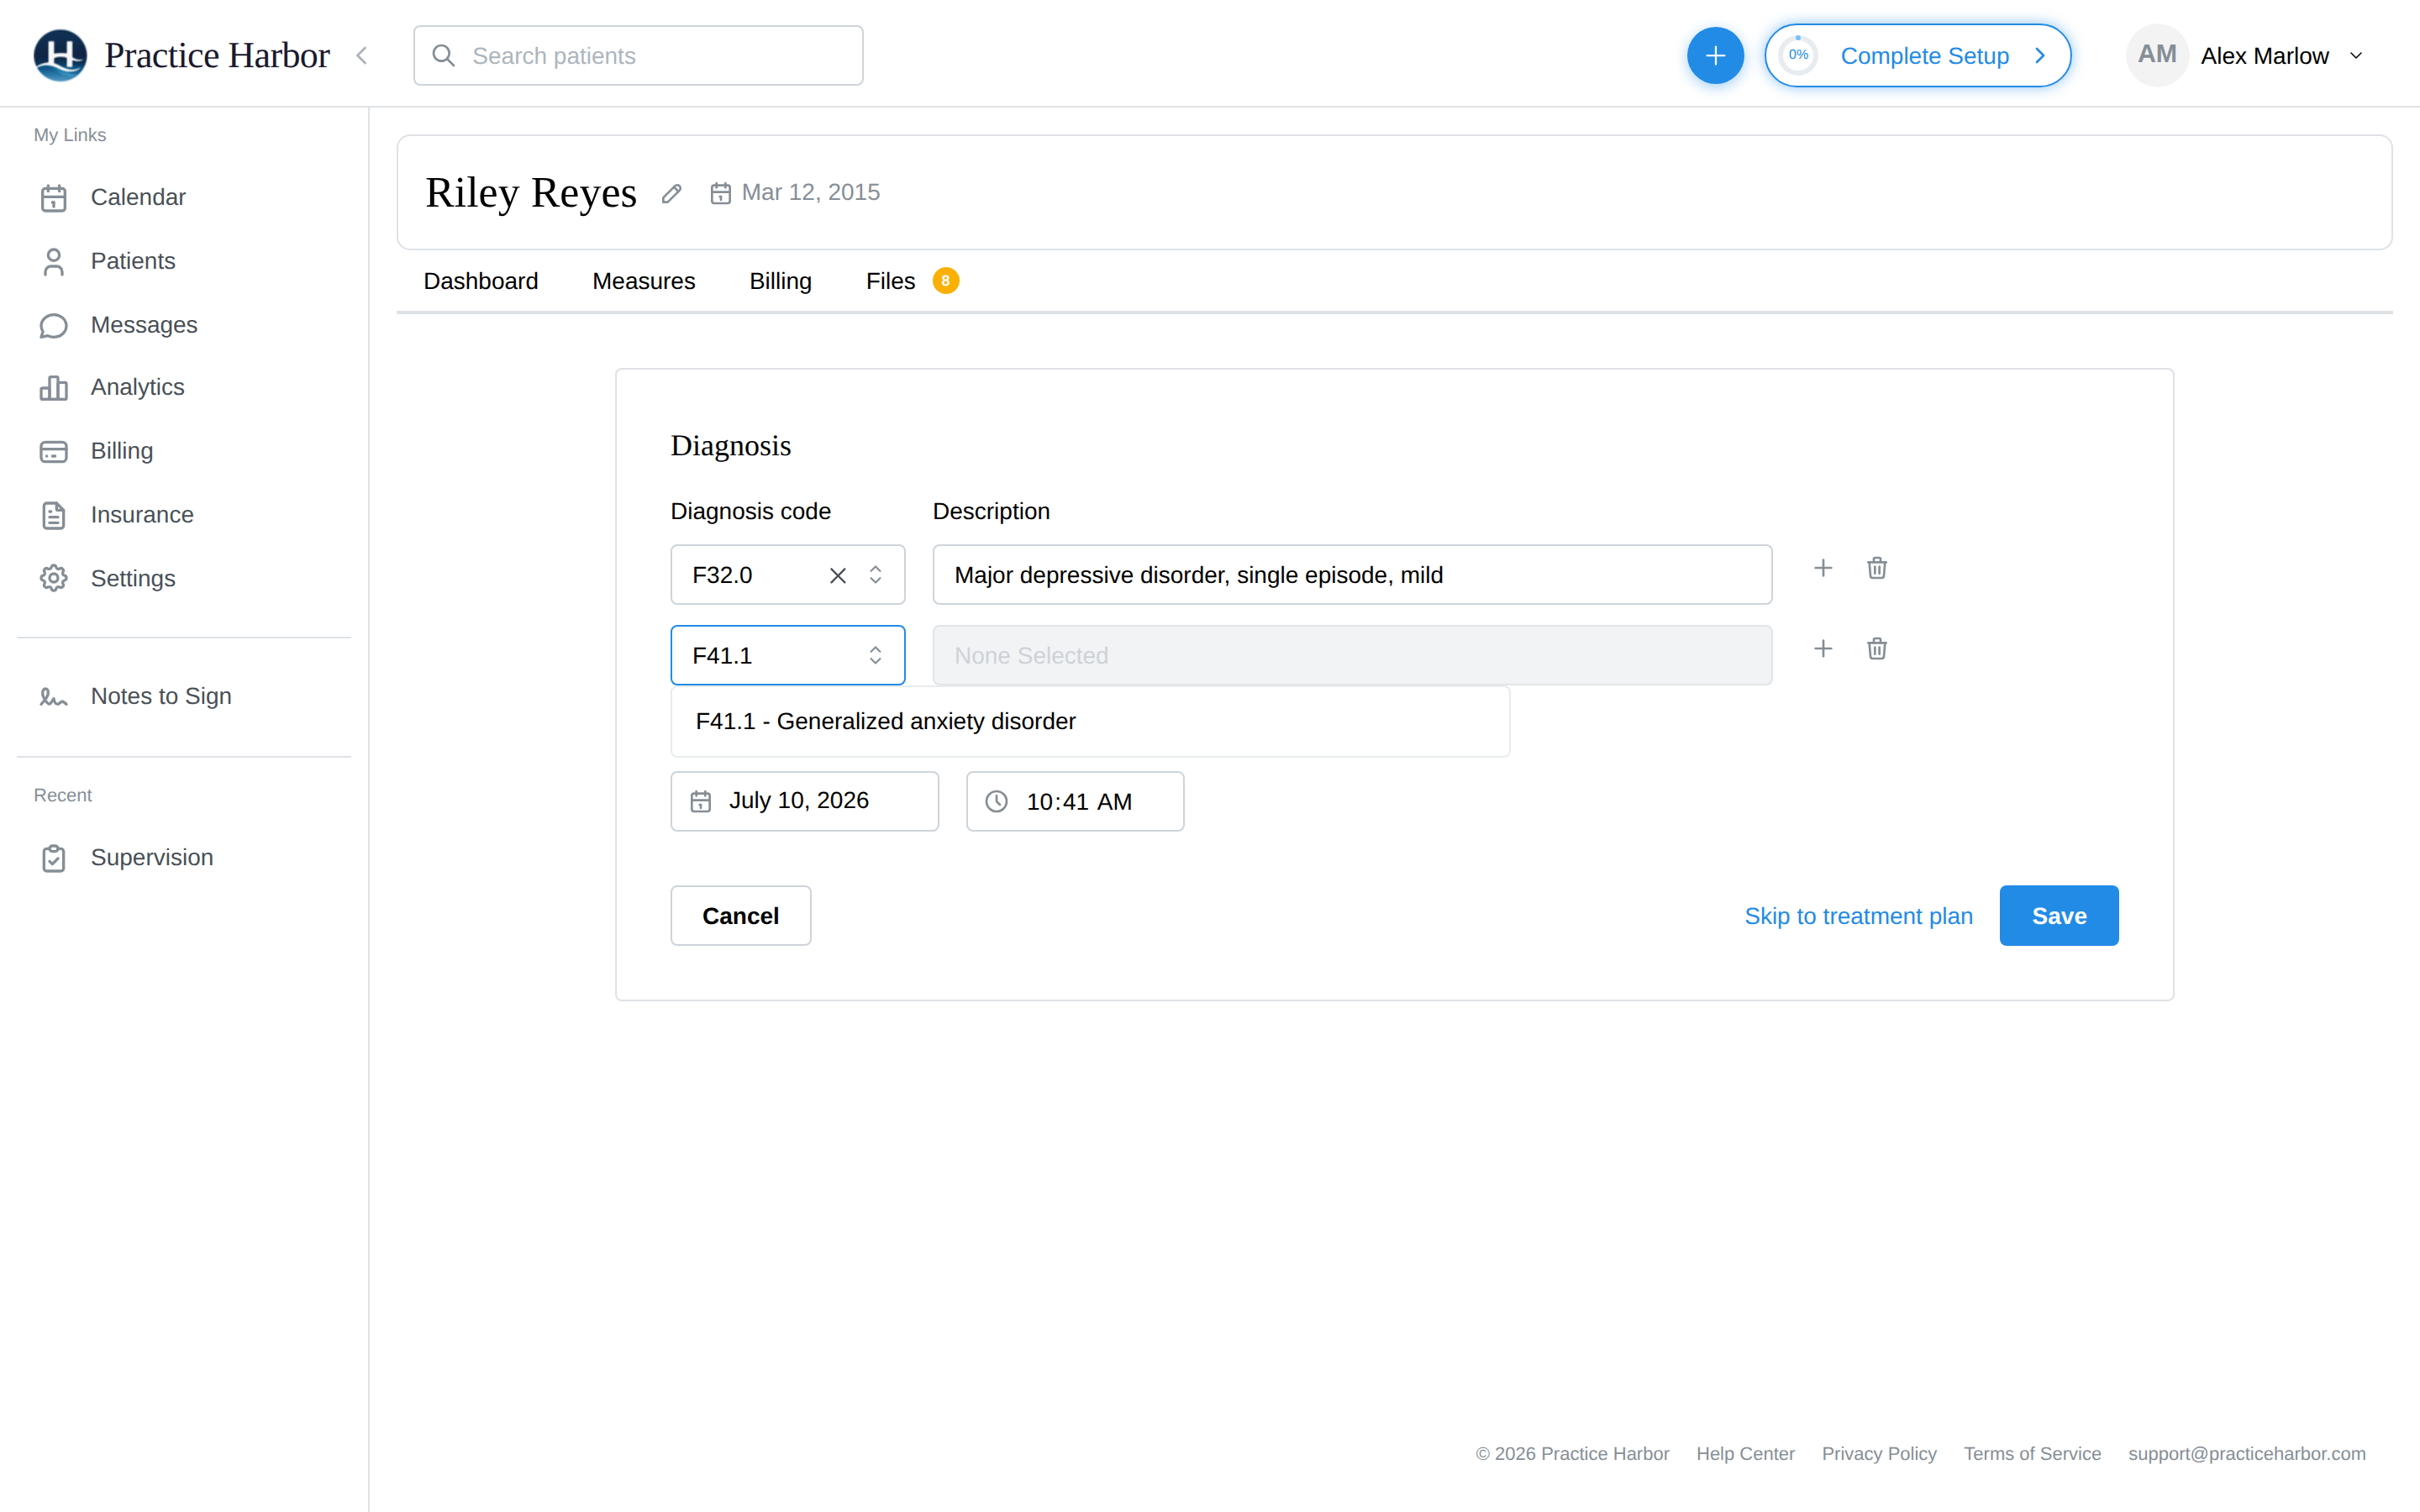Clear the F32.0 diagnosis code
The image size is (2420, 1512).
coord(838,575)
